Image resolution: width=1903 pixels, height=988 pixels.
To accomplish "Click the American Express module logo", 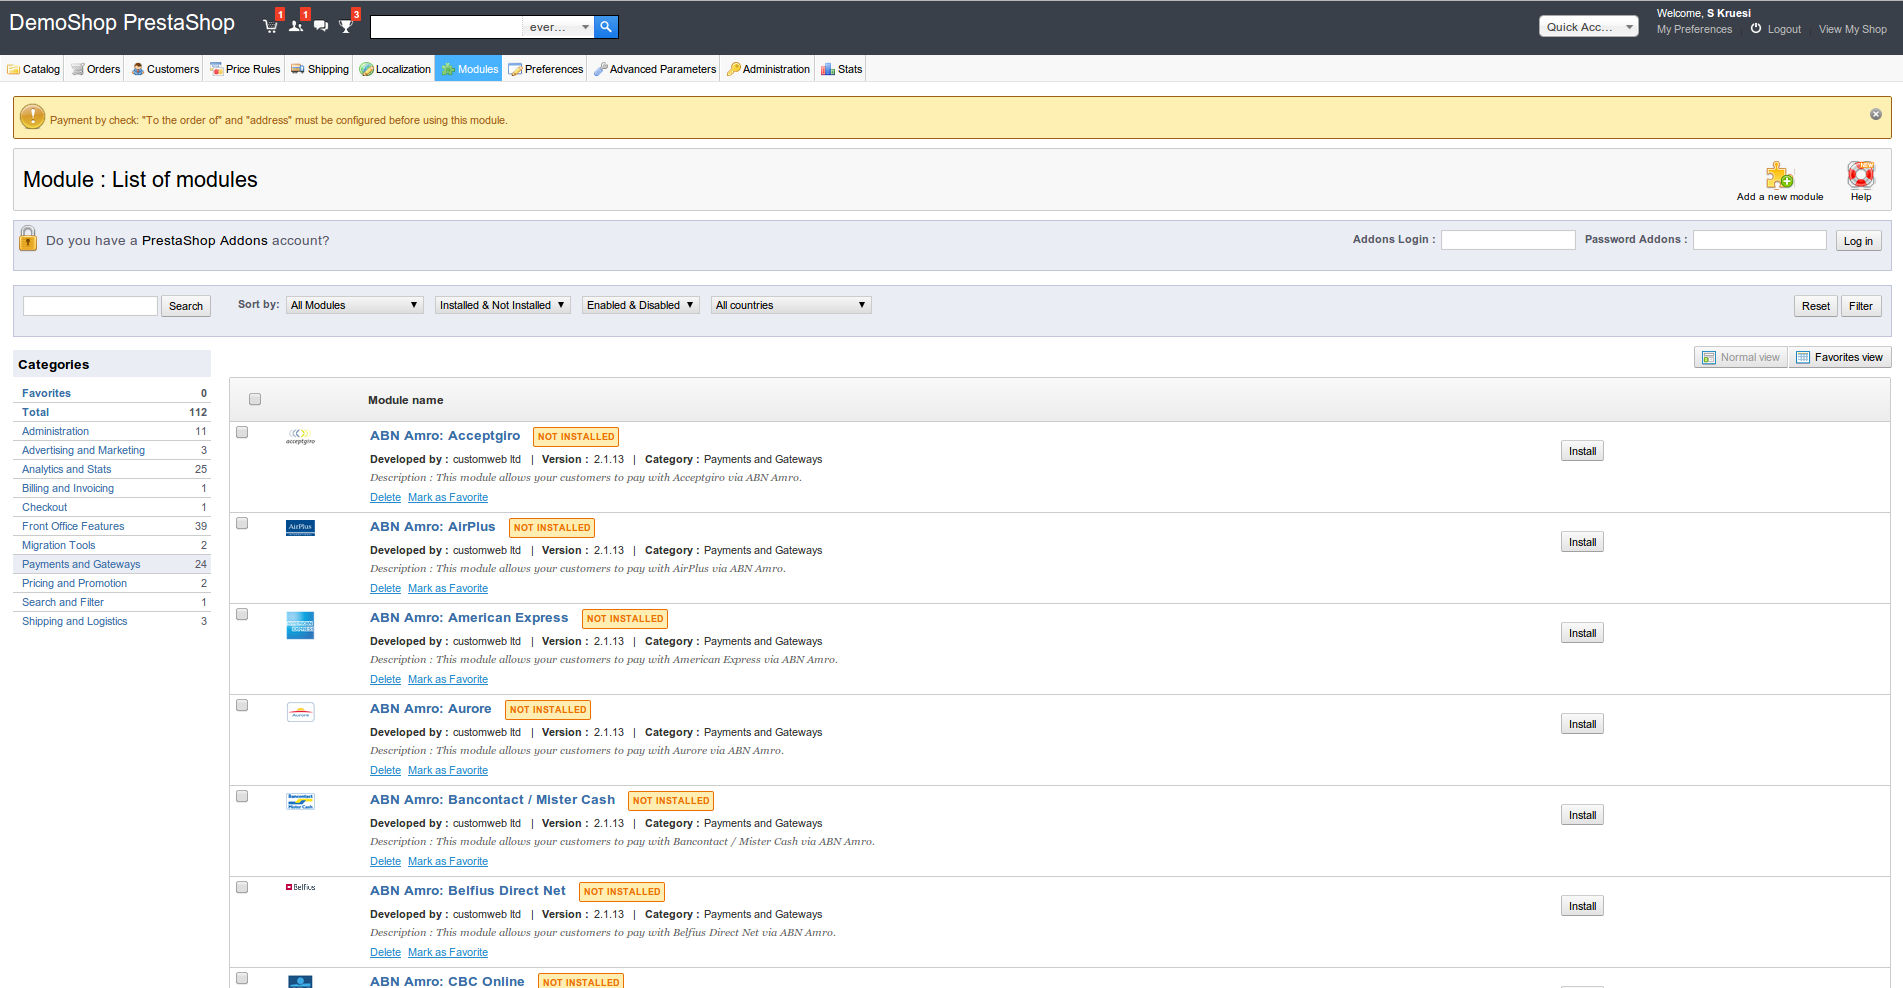I will [x=300, y=625].
